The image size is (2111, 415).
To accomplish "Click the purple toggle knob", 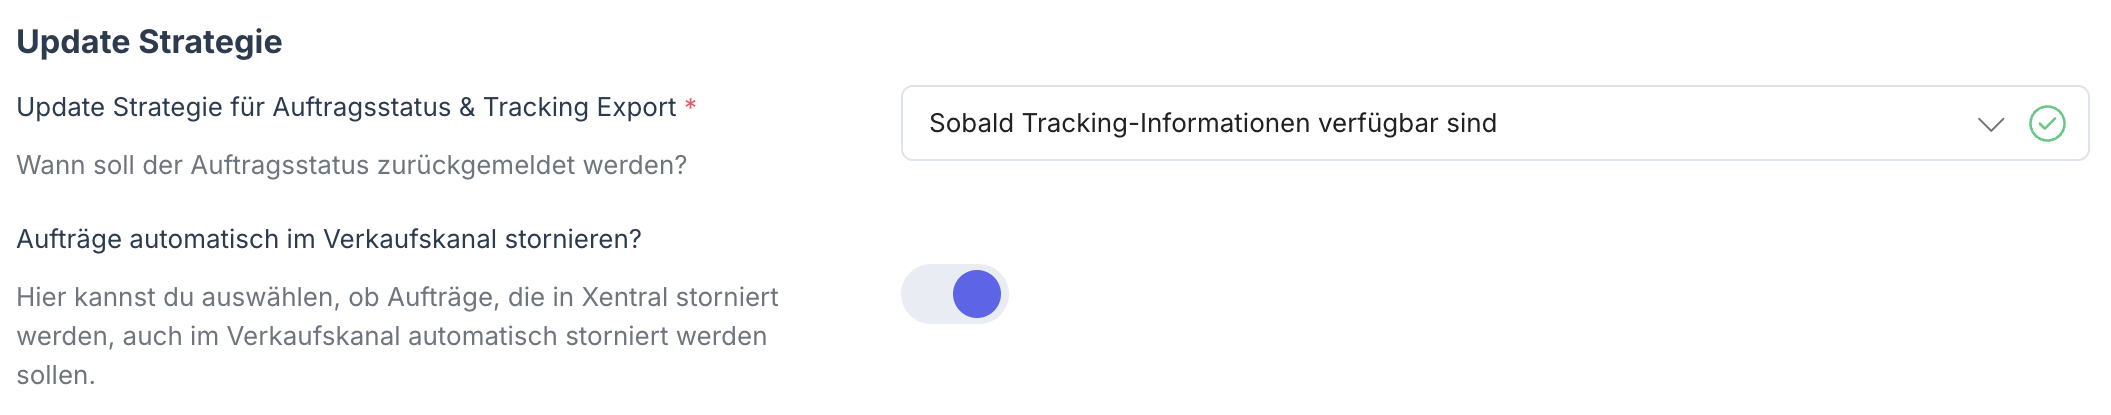I will point(976,295).
